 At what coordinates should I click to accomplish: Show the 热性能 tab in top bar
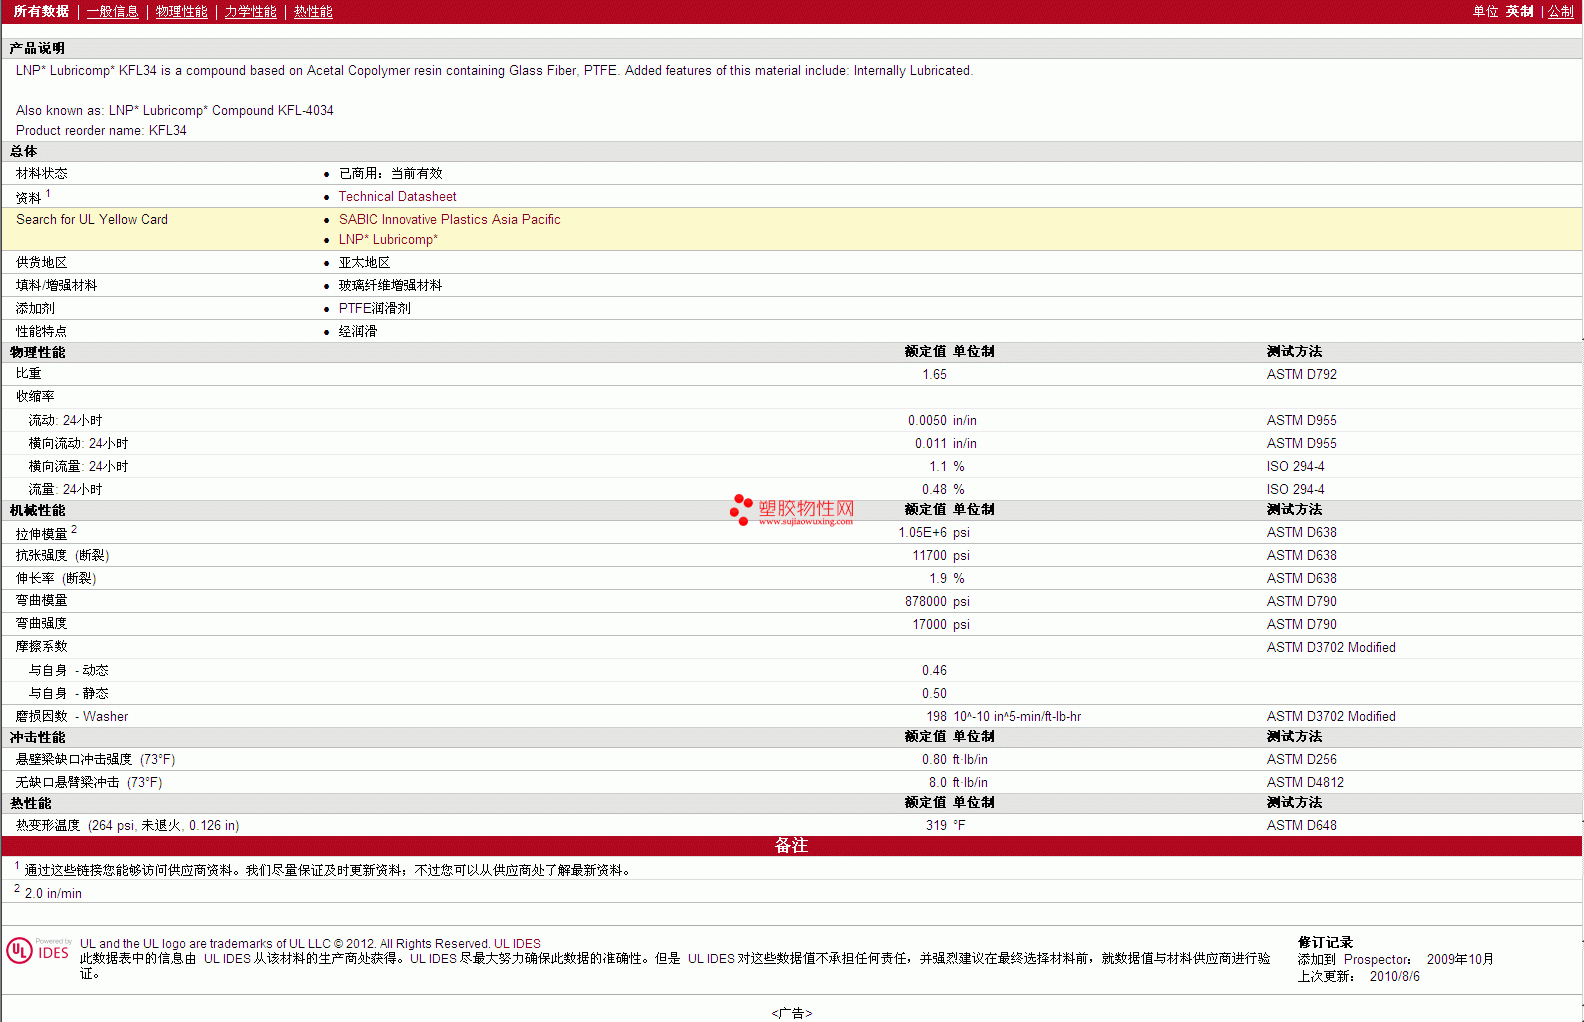pyautogui.click(x=313, y=12)
